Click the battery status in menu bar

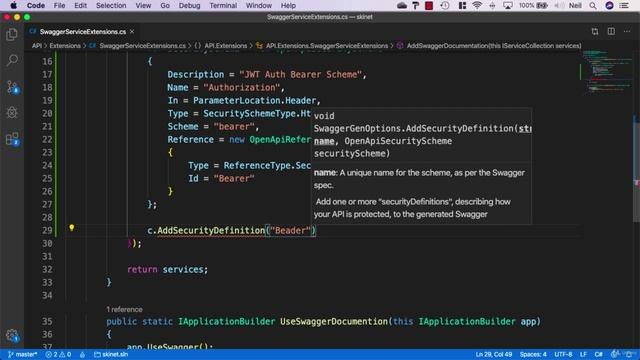click(533, 5)
